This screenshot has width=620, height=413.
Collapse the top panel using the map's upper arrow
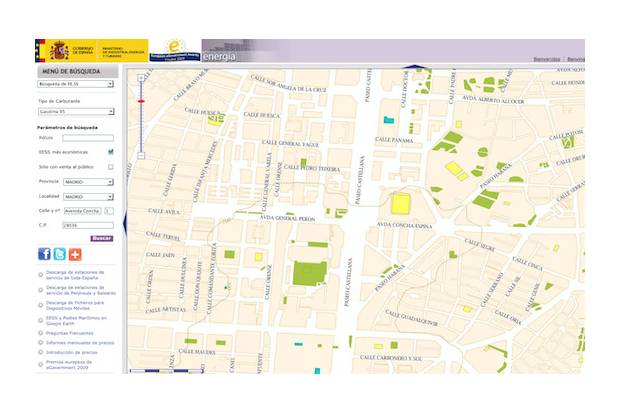tap(414, 67)
